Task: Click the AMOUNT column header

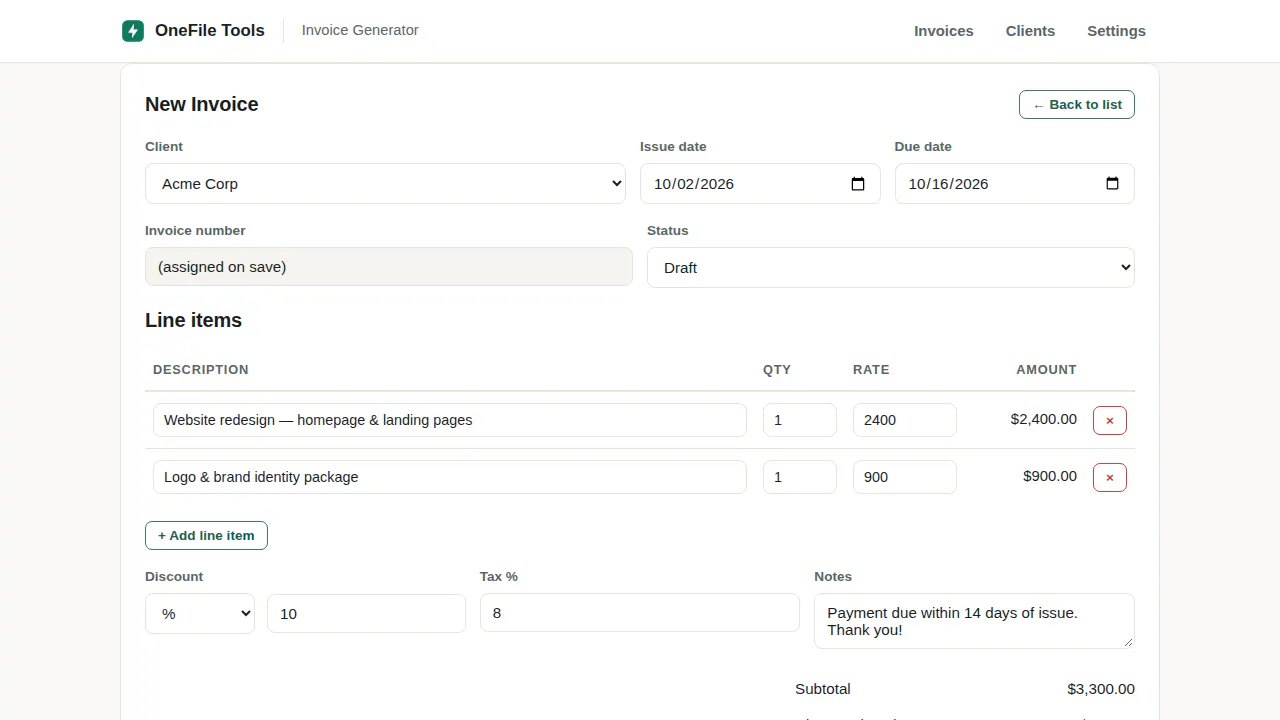Action: coord(1046,370)
